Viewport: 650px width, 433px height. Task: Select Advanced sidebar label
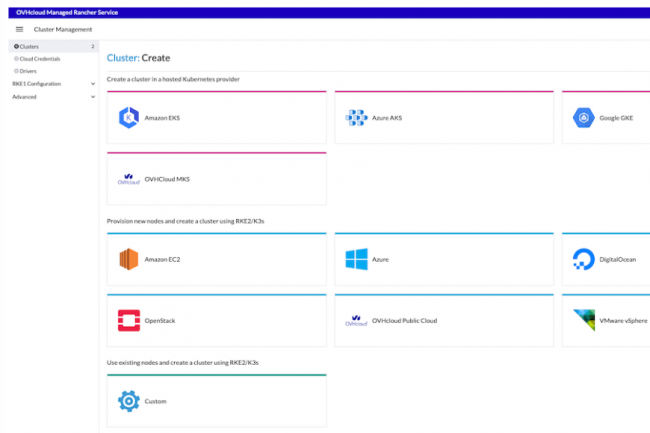(24, 97)
